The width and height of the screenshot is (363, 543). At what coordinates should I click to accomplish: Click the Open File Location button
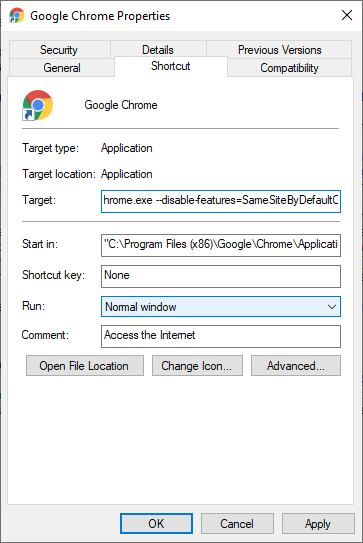pos(85,366)
